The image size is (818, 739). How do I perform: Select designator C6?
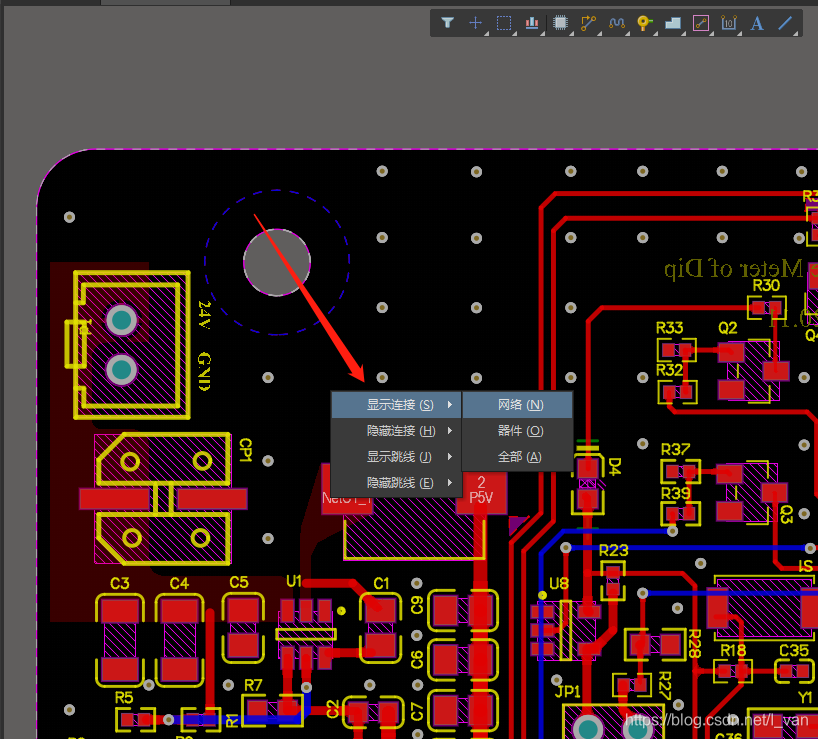click(x=417, y=660)
